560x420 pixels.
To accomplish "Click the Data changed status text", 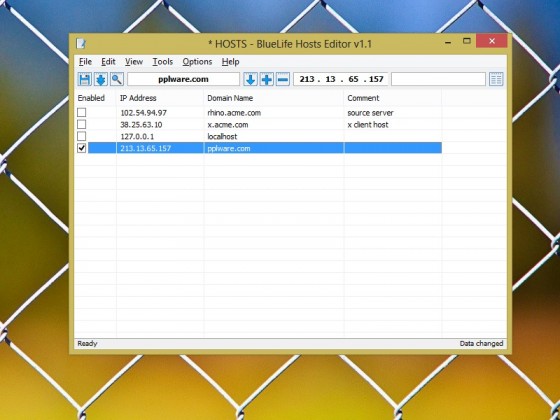I will click(x=481, y=344).
